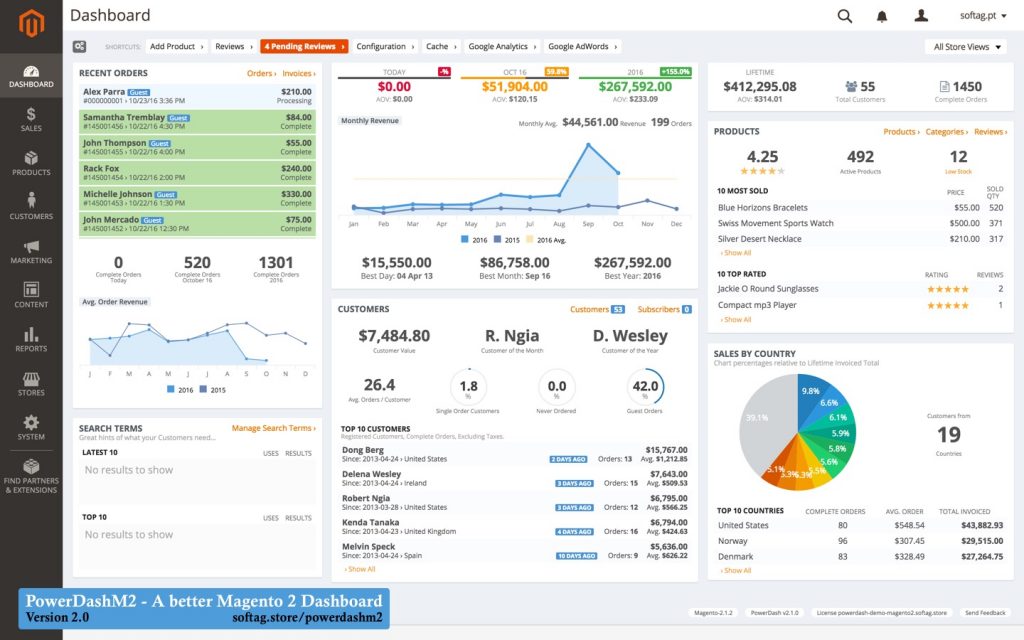Click the 4 Pending Reviews button
1024x640 pixels.
pyautogui.click(x=303, y=46)
